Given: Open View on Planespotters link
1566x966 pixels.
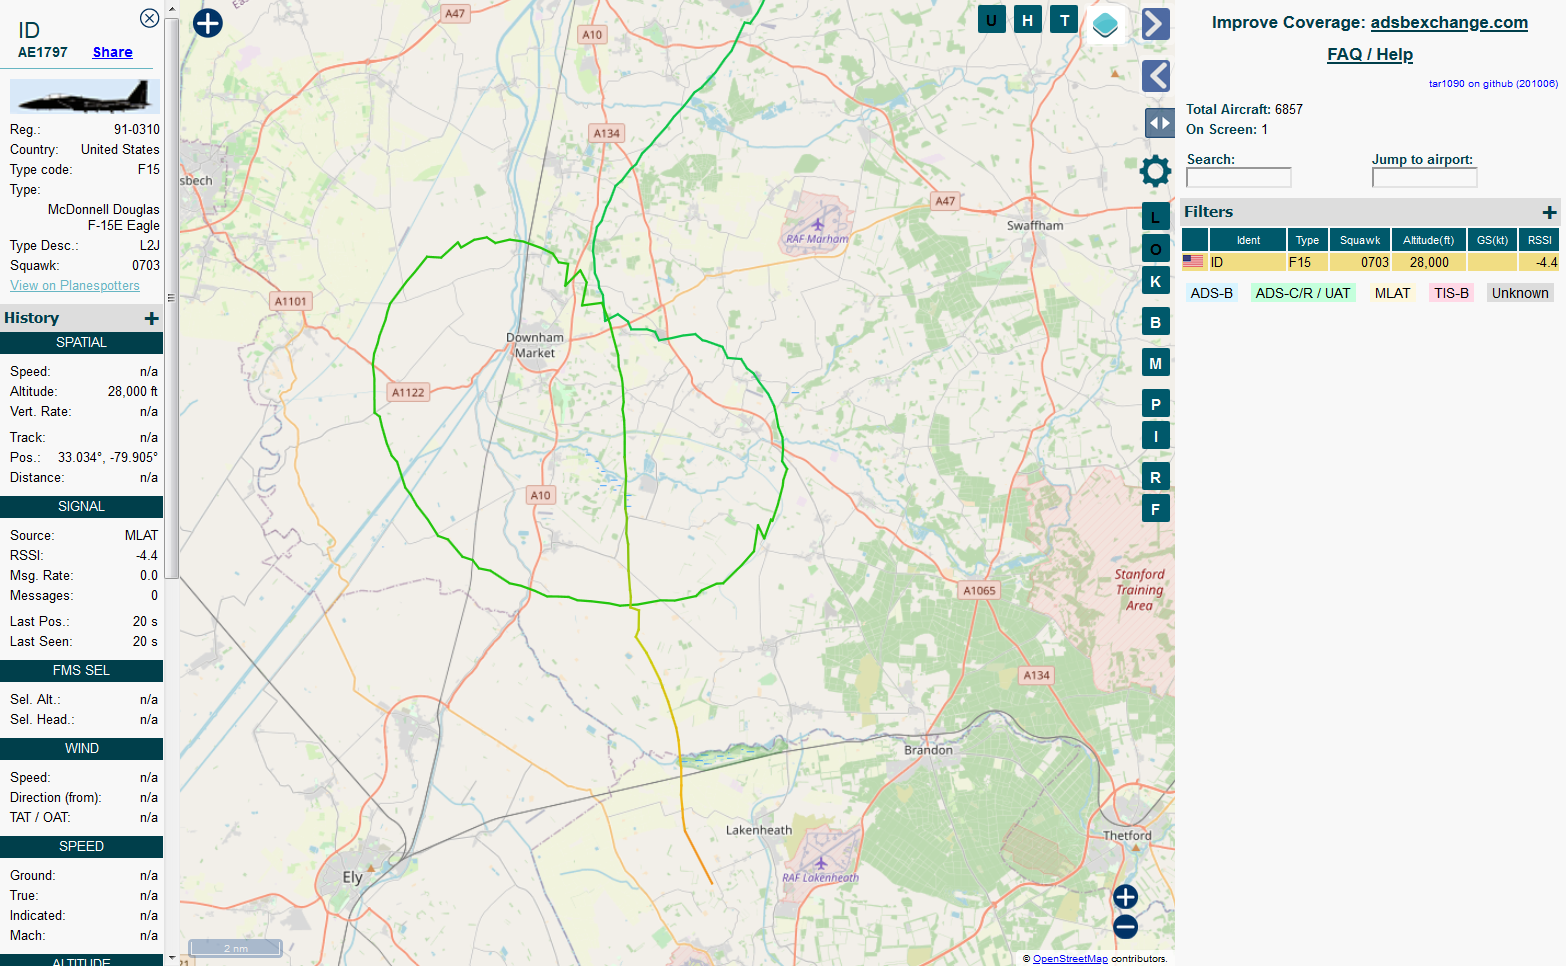Looking at the screenshot, I should 75,285.
